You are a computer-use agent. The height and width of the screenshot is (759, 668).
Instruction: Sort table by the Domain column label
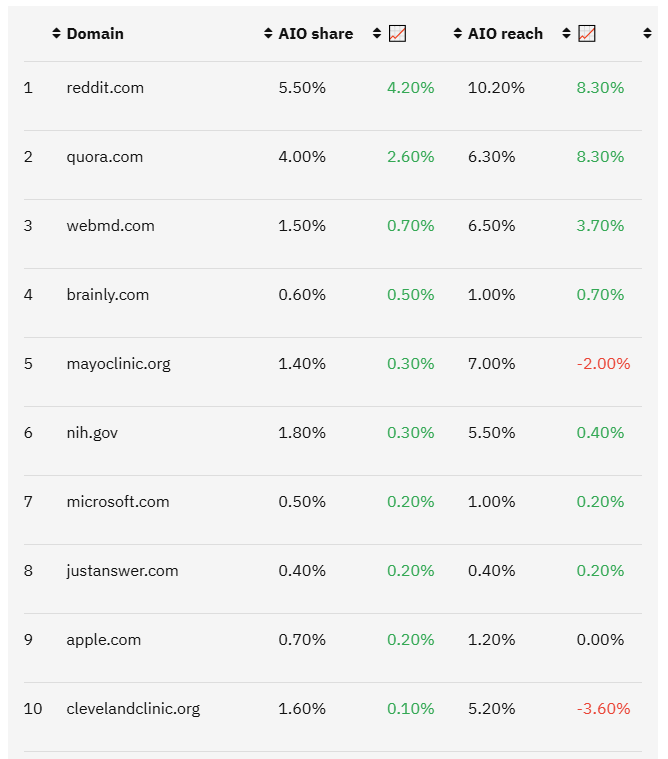coord(95,34)
